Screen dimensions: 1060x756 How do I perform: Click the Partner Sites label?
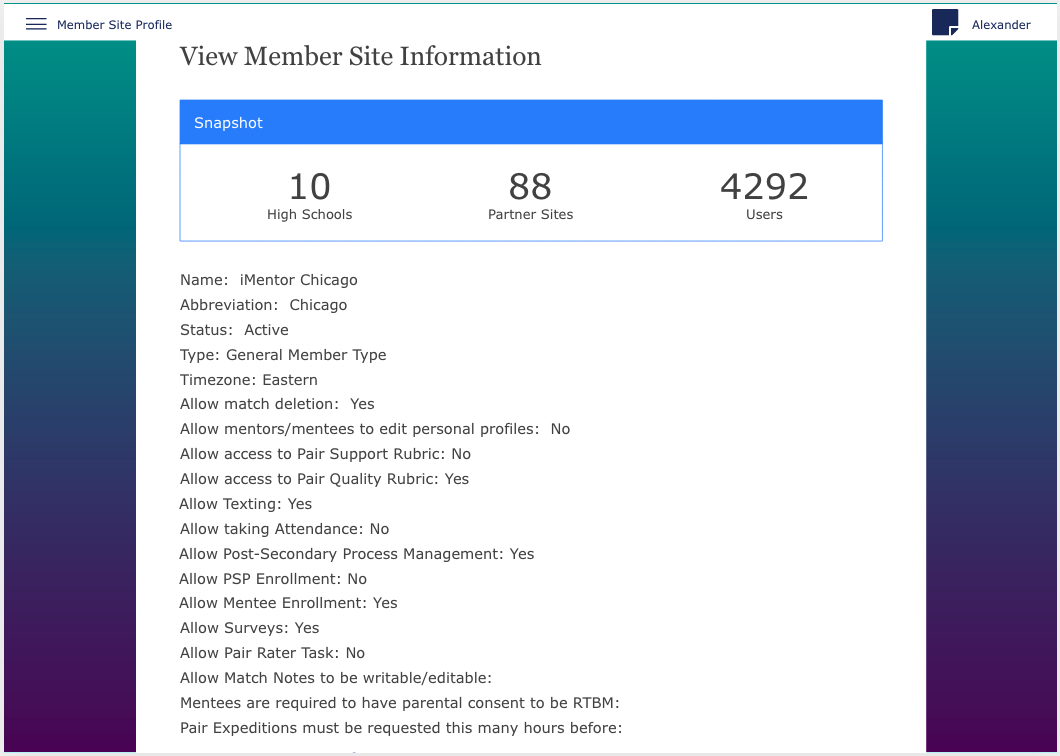pyautogui.click(x=531, y=214)
